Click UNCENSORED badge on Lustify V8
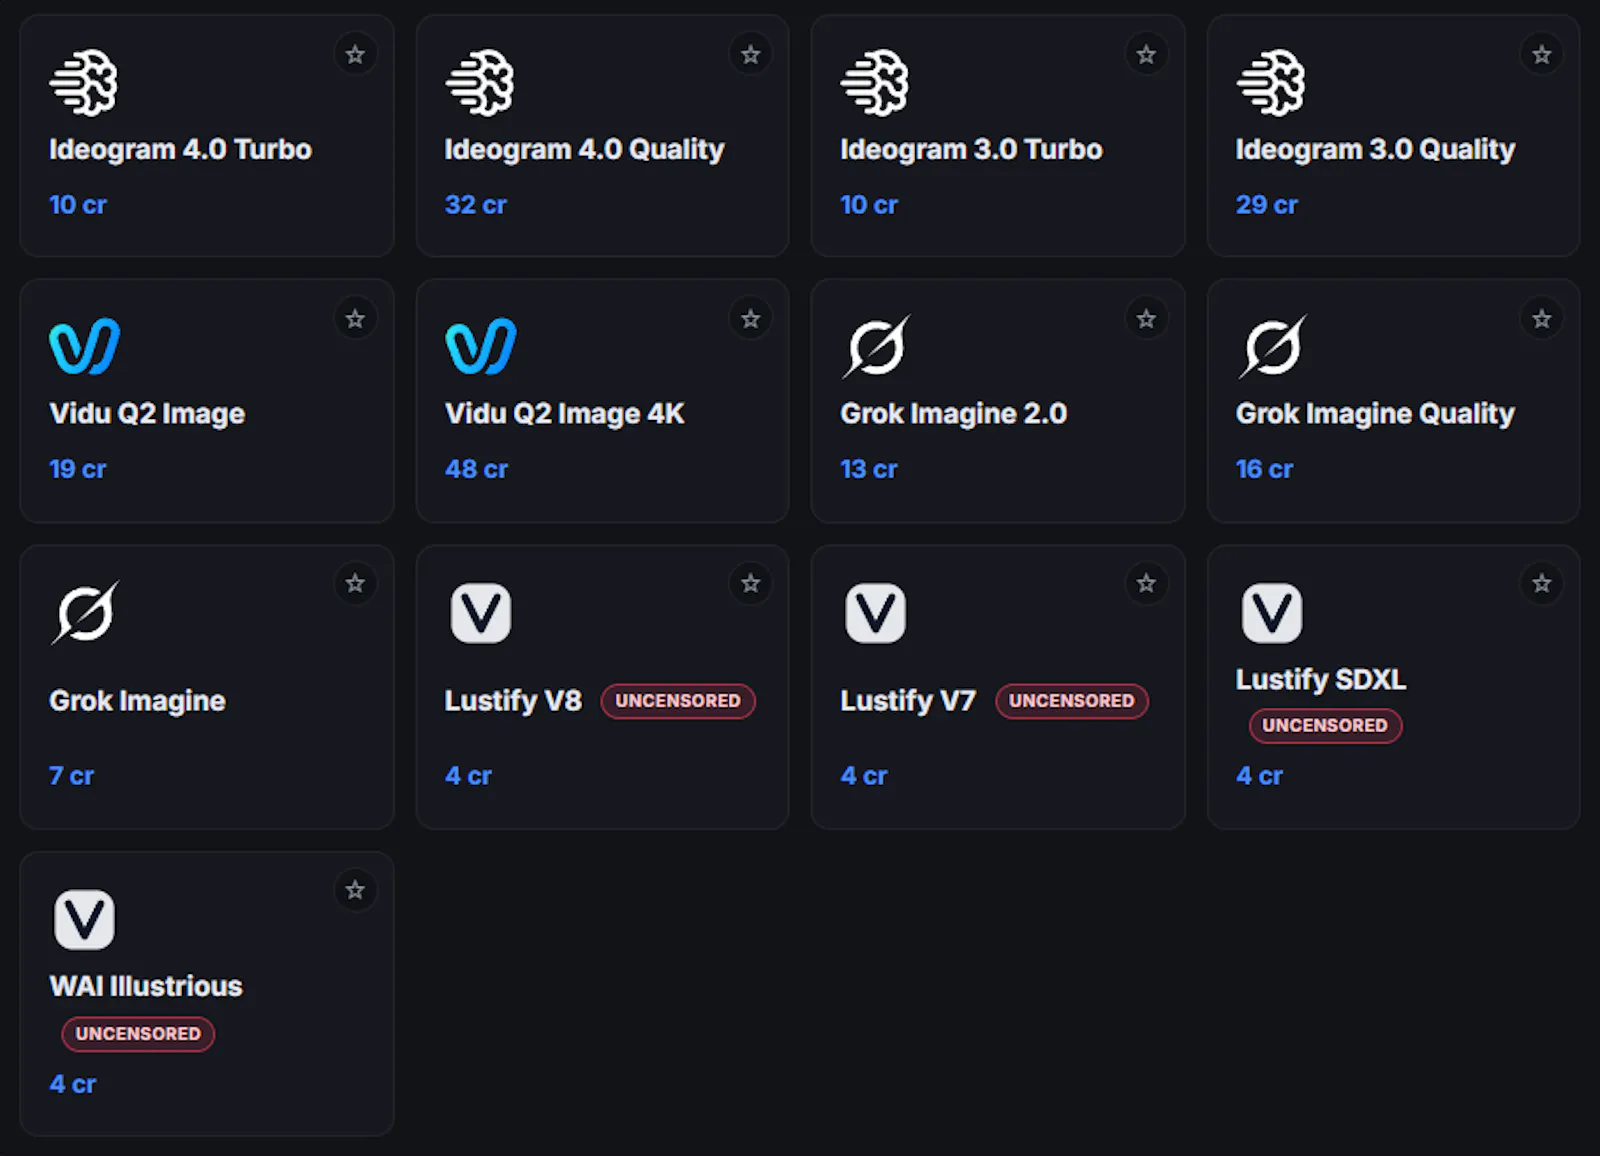 [x=678, y=701]
